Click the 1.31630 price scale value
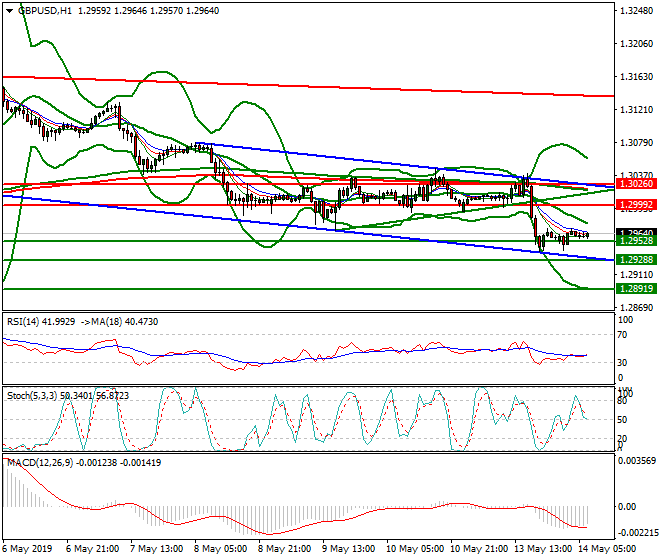Image resolution: width=660 pixels, height=560 pixels. click(636, 77)
